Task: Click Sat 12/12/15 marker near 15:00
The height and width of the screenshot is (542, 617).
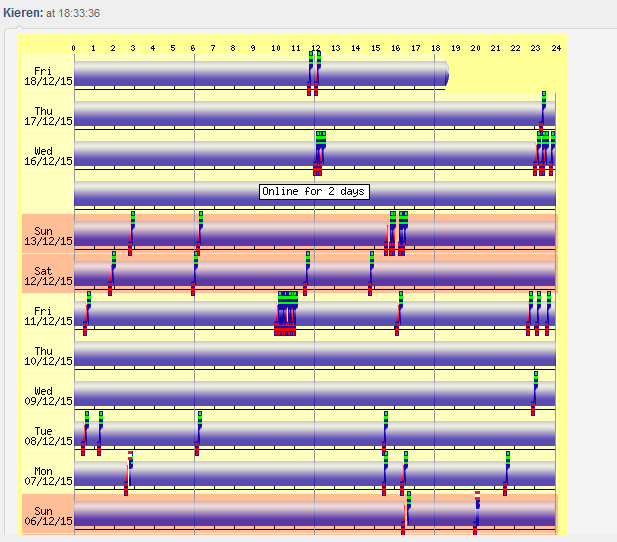Action: 371,274
